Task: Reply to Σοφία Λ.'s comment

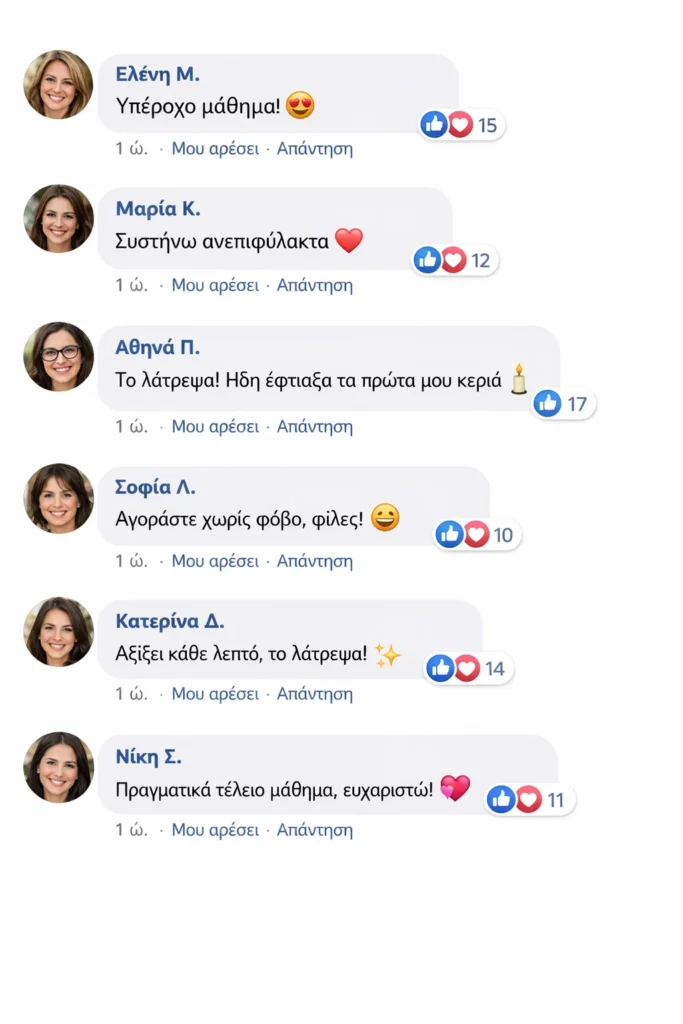Action: (x=314, y=561)
